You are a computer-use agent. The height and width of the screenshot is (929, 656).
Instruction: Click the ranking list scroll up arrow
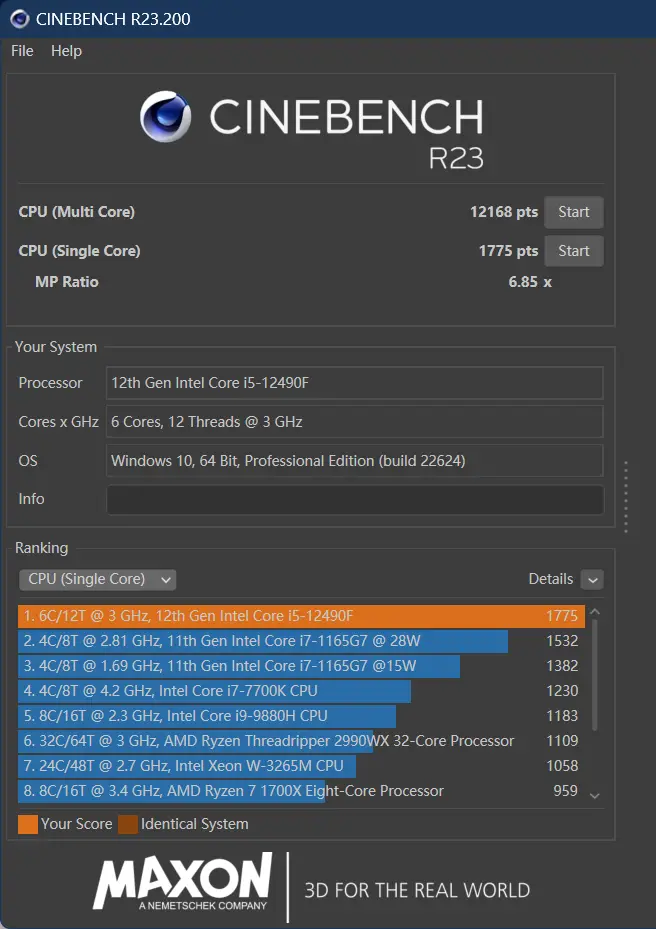coord(595,612)
